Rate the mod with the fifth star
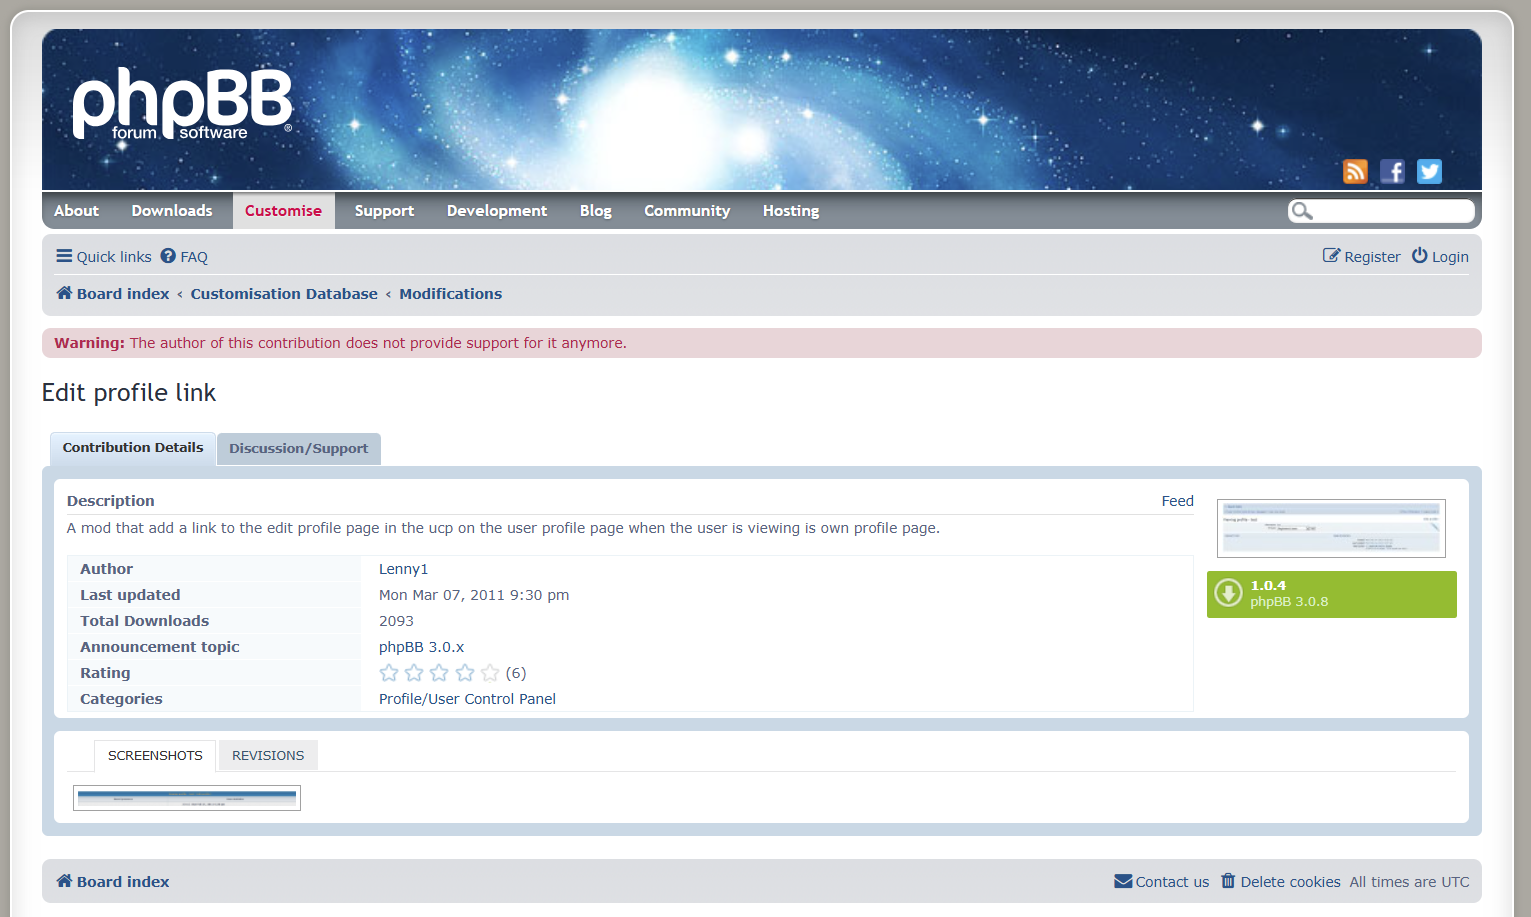1531x917 pixels. pyautogui.click(x=490, y=673)
